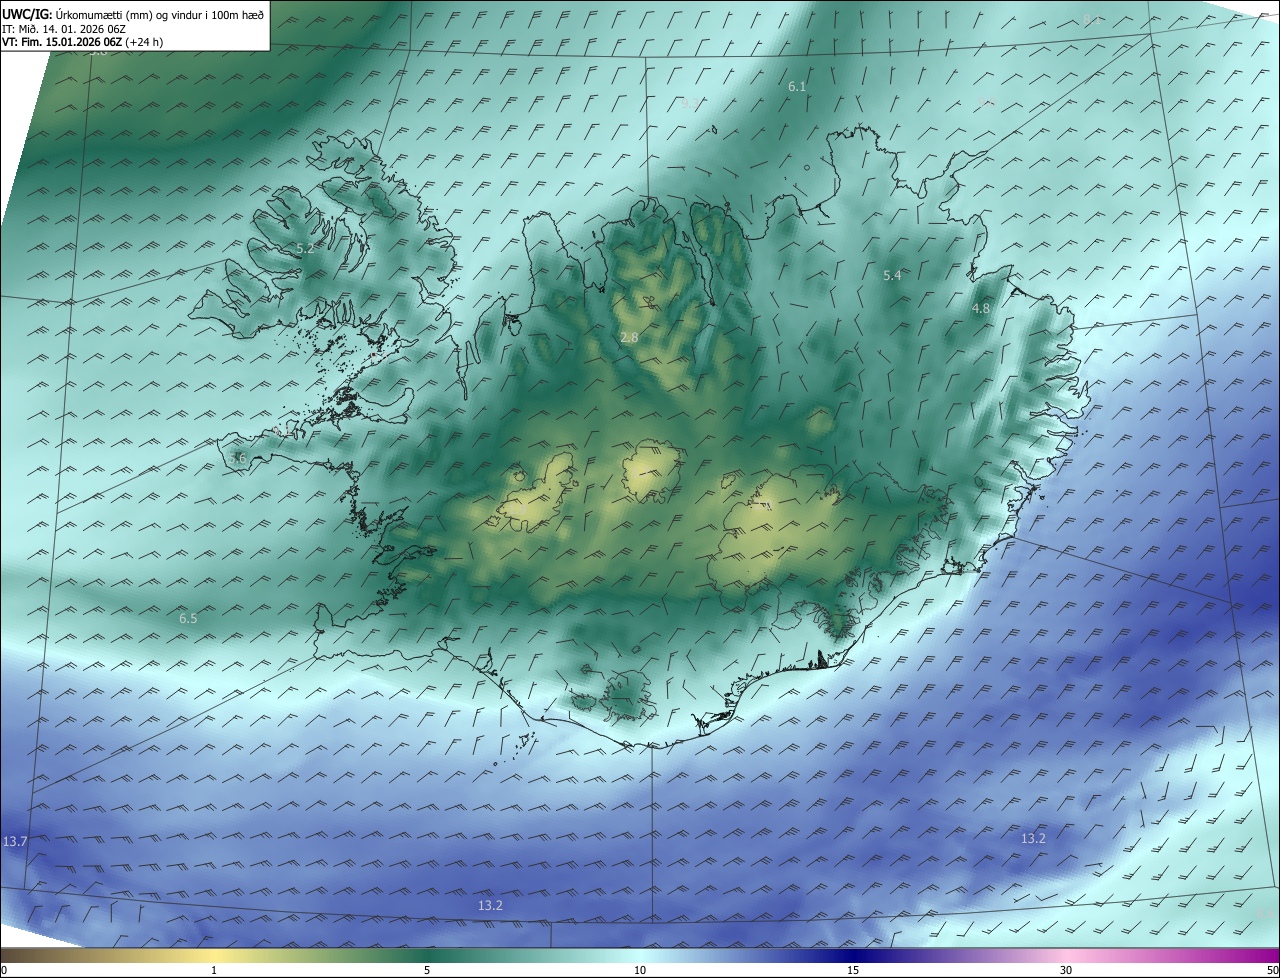Click the 0 tick label on the color scale
This screenshot has width=1280, height=978.
point(4,970)
